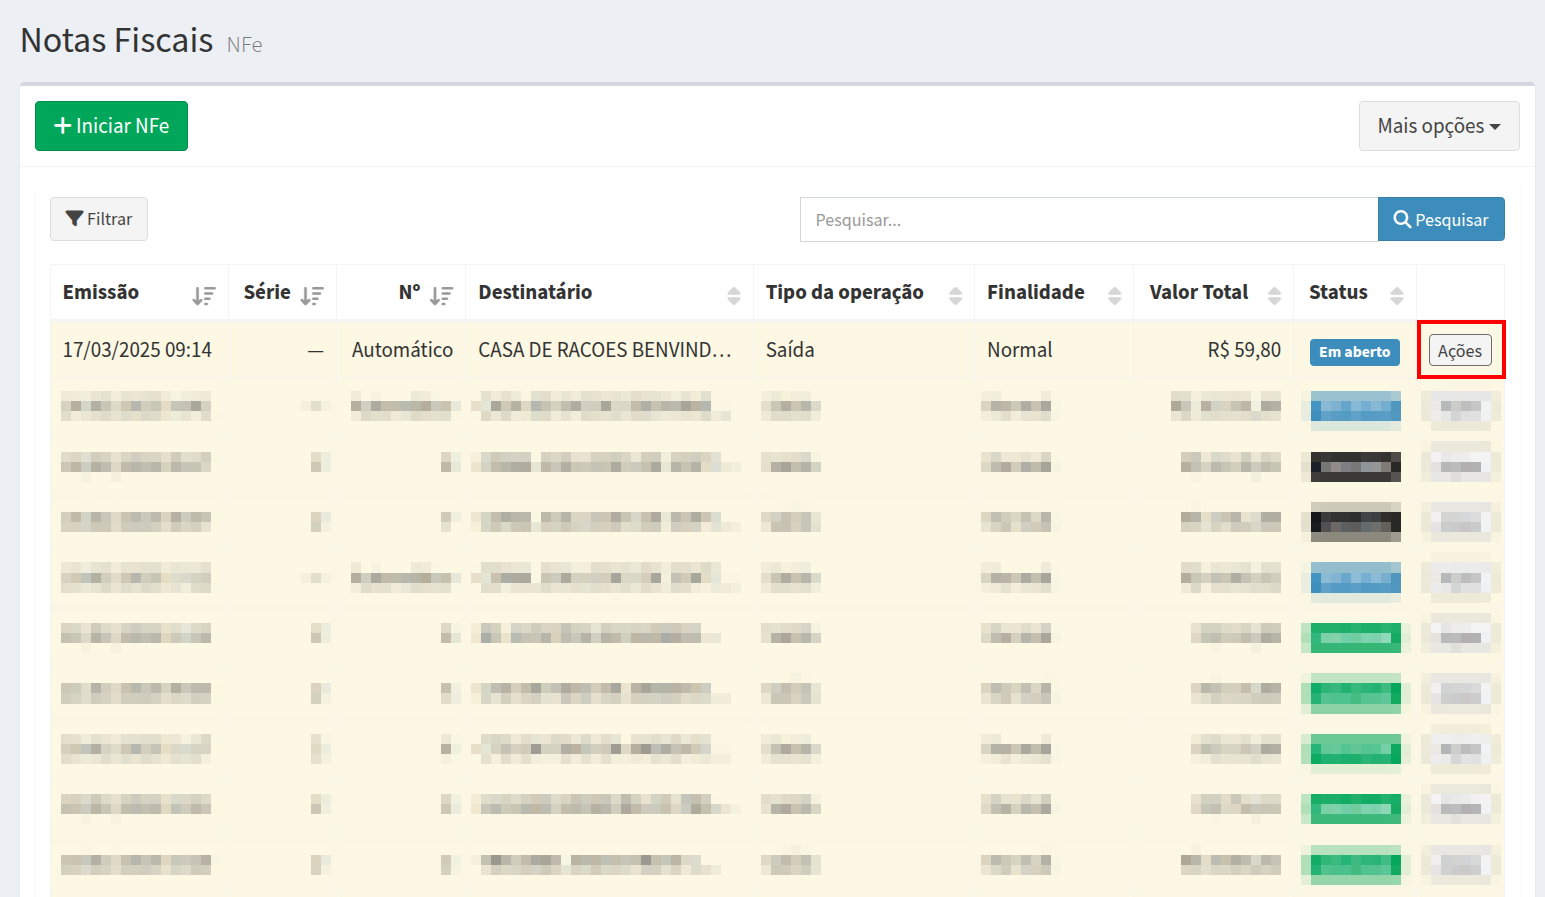Sort the Finalidade column arrows
This screenshot has height=897, width=1545.
pyautogui.click(x=1114, y=295)
